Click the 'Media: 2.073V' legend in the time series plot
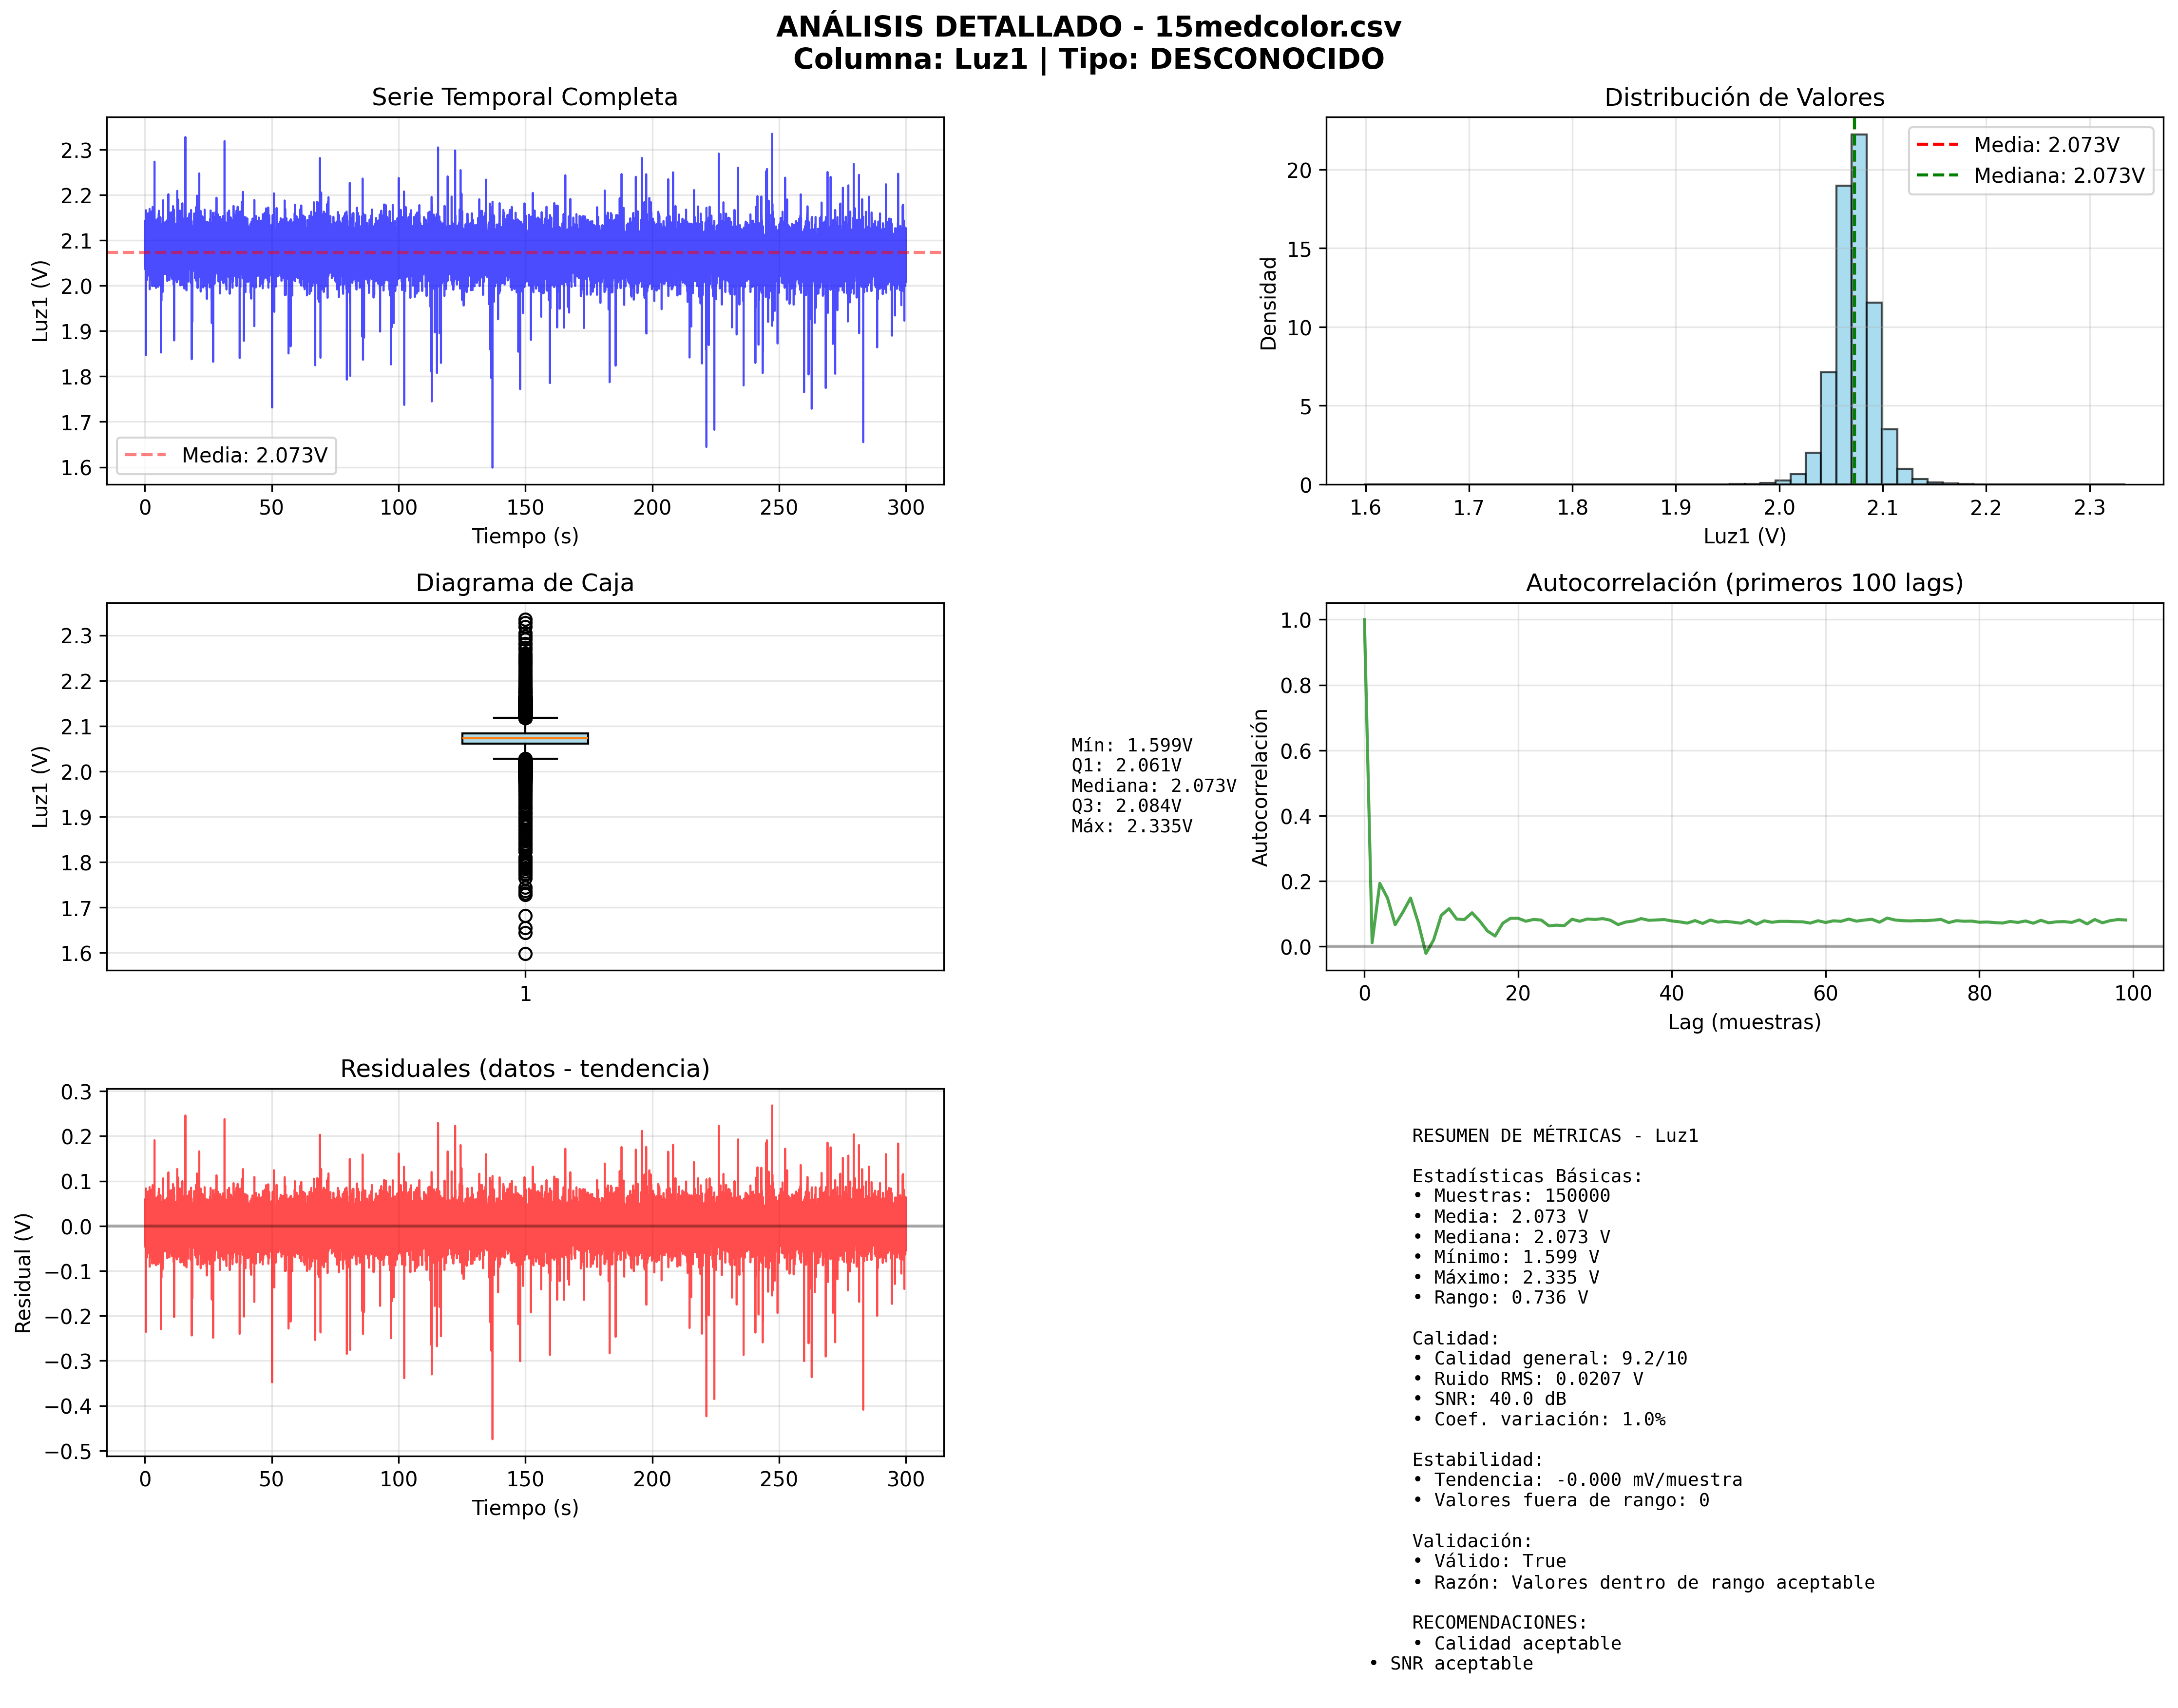Screen dimensions: 2178x1708 coord(226,455)
